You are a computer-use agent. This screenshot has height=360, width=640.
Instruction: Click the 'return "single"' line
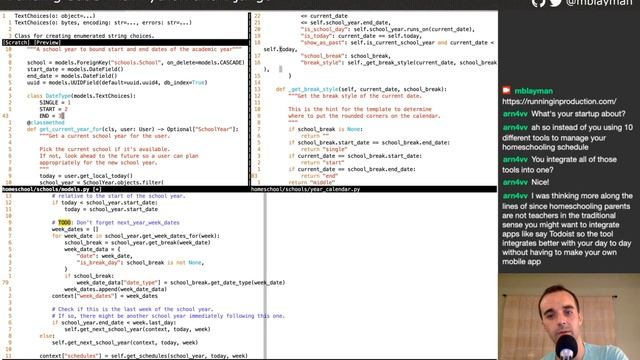click(x=324, y=149)
